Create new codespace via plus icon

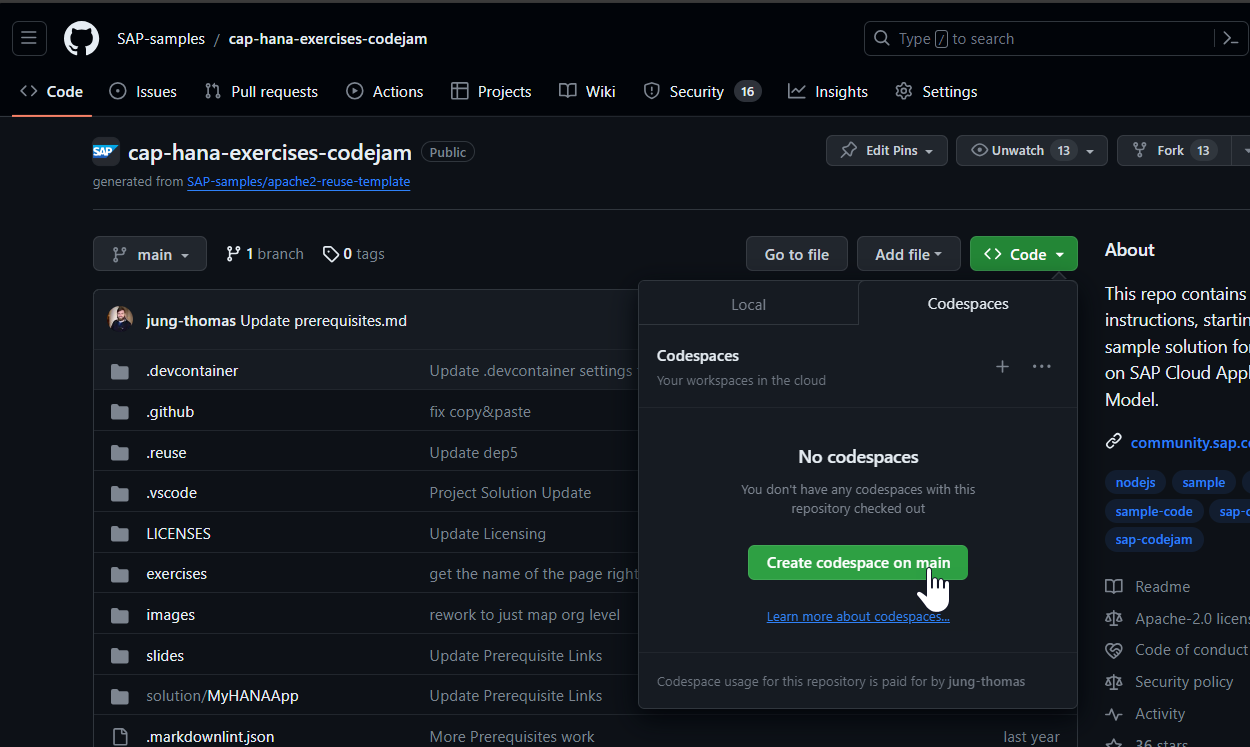(x=1002, y=366)
